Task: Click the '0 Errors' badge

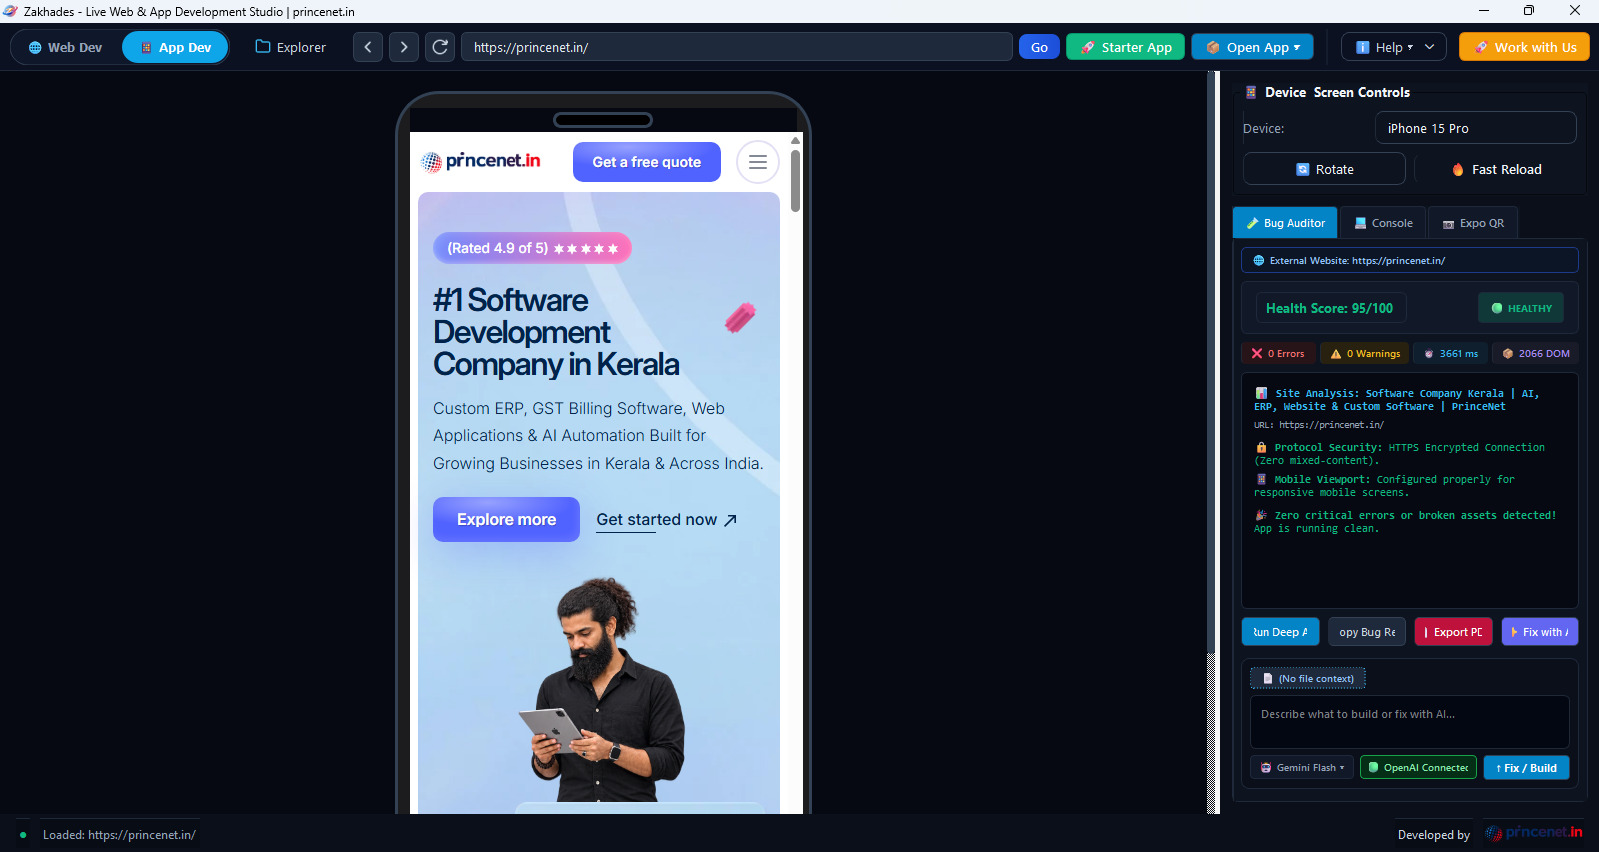Action: (x=1278, y=353)
